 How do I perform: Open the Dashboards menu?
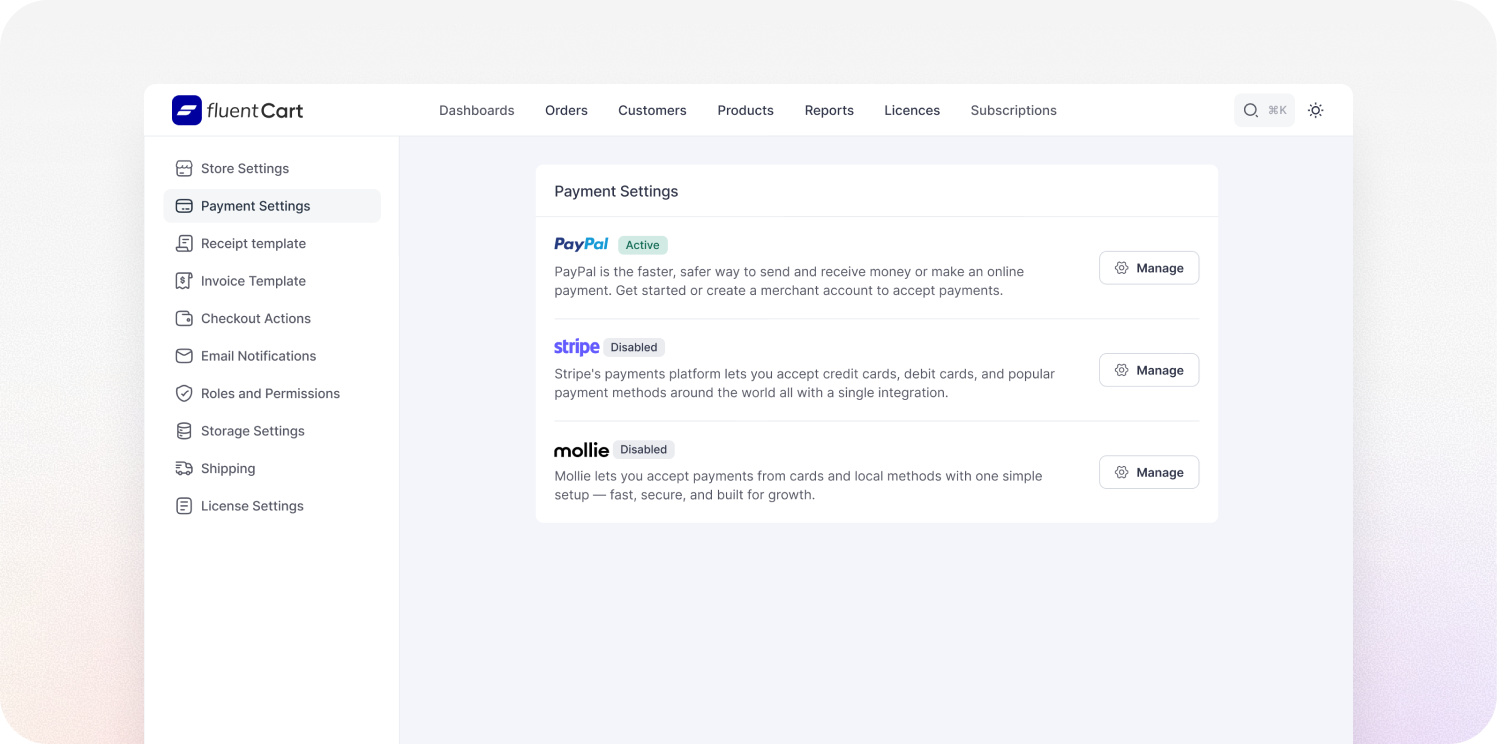coord(477,111)
